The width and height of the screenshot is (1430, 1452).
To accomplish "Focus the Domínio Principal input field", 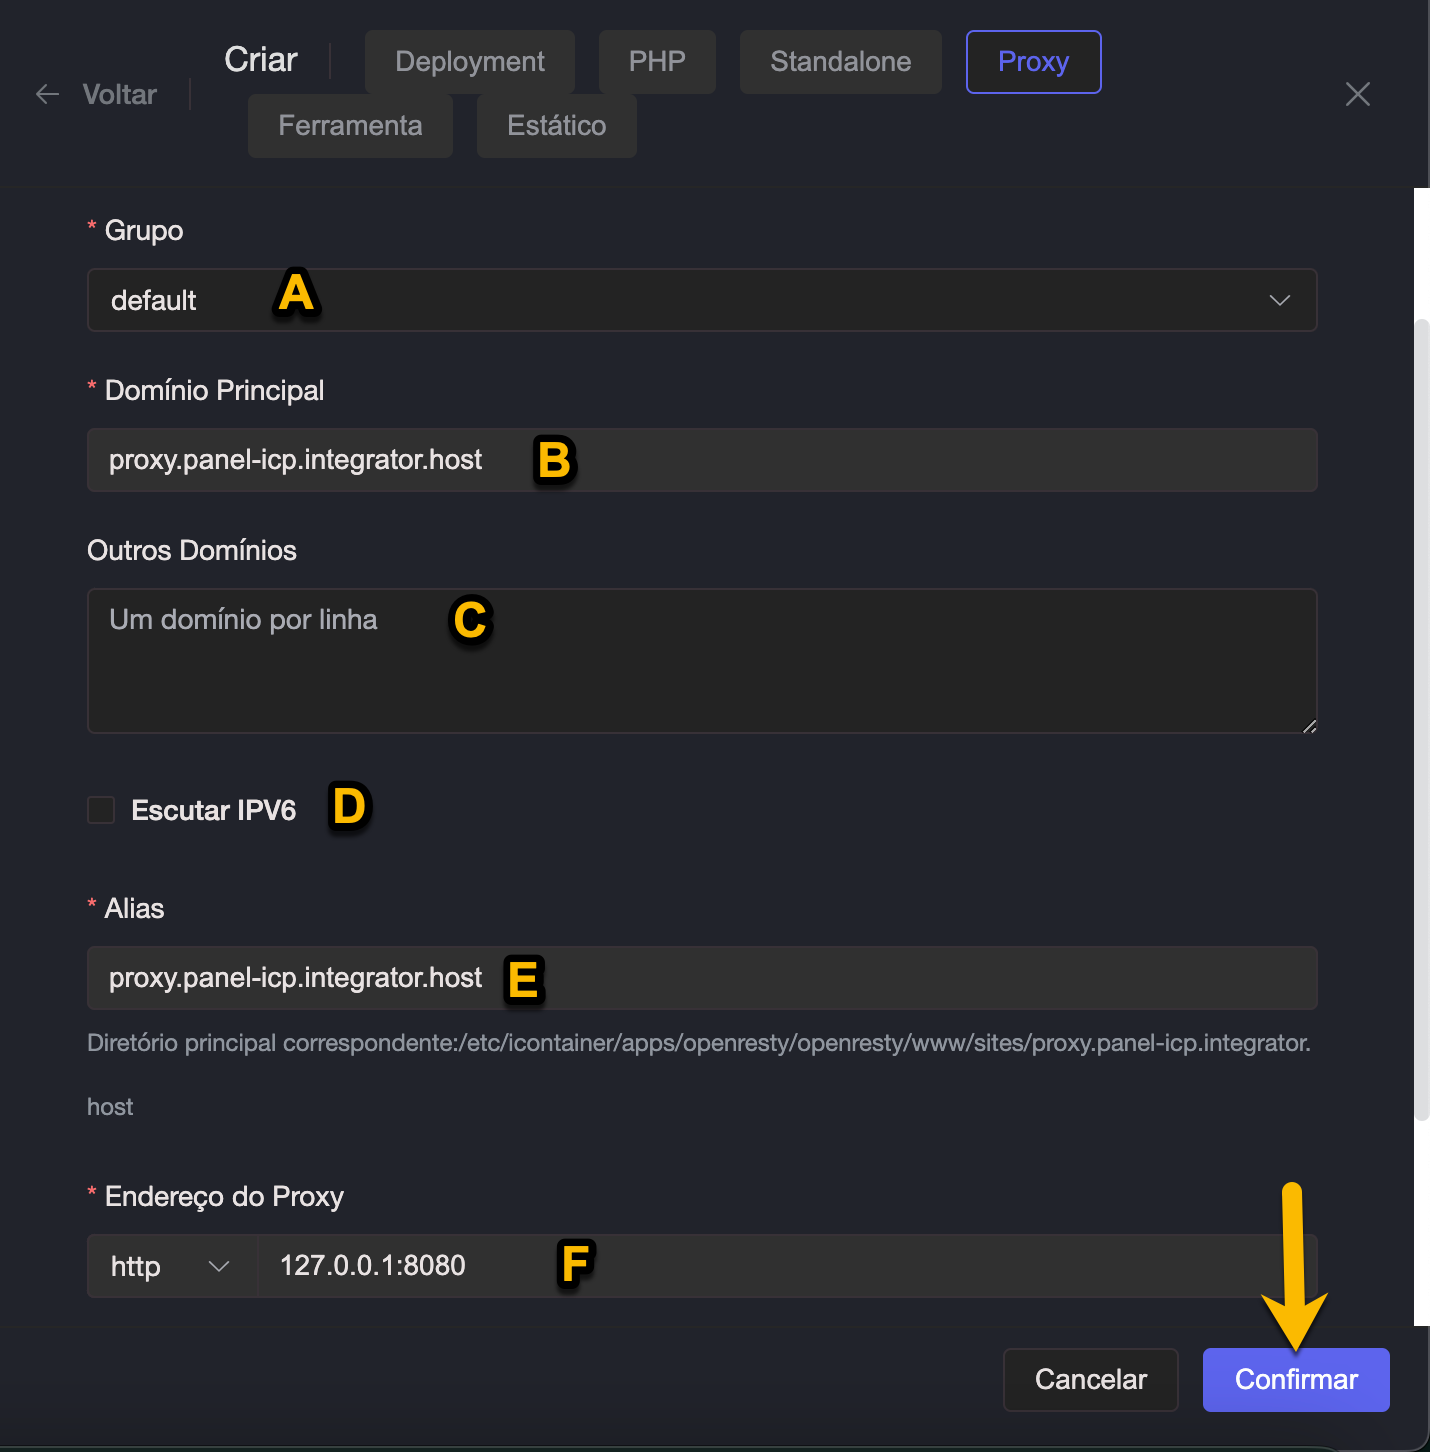I will pyautogui.click(x=800, y=460).
